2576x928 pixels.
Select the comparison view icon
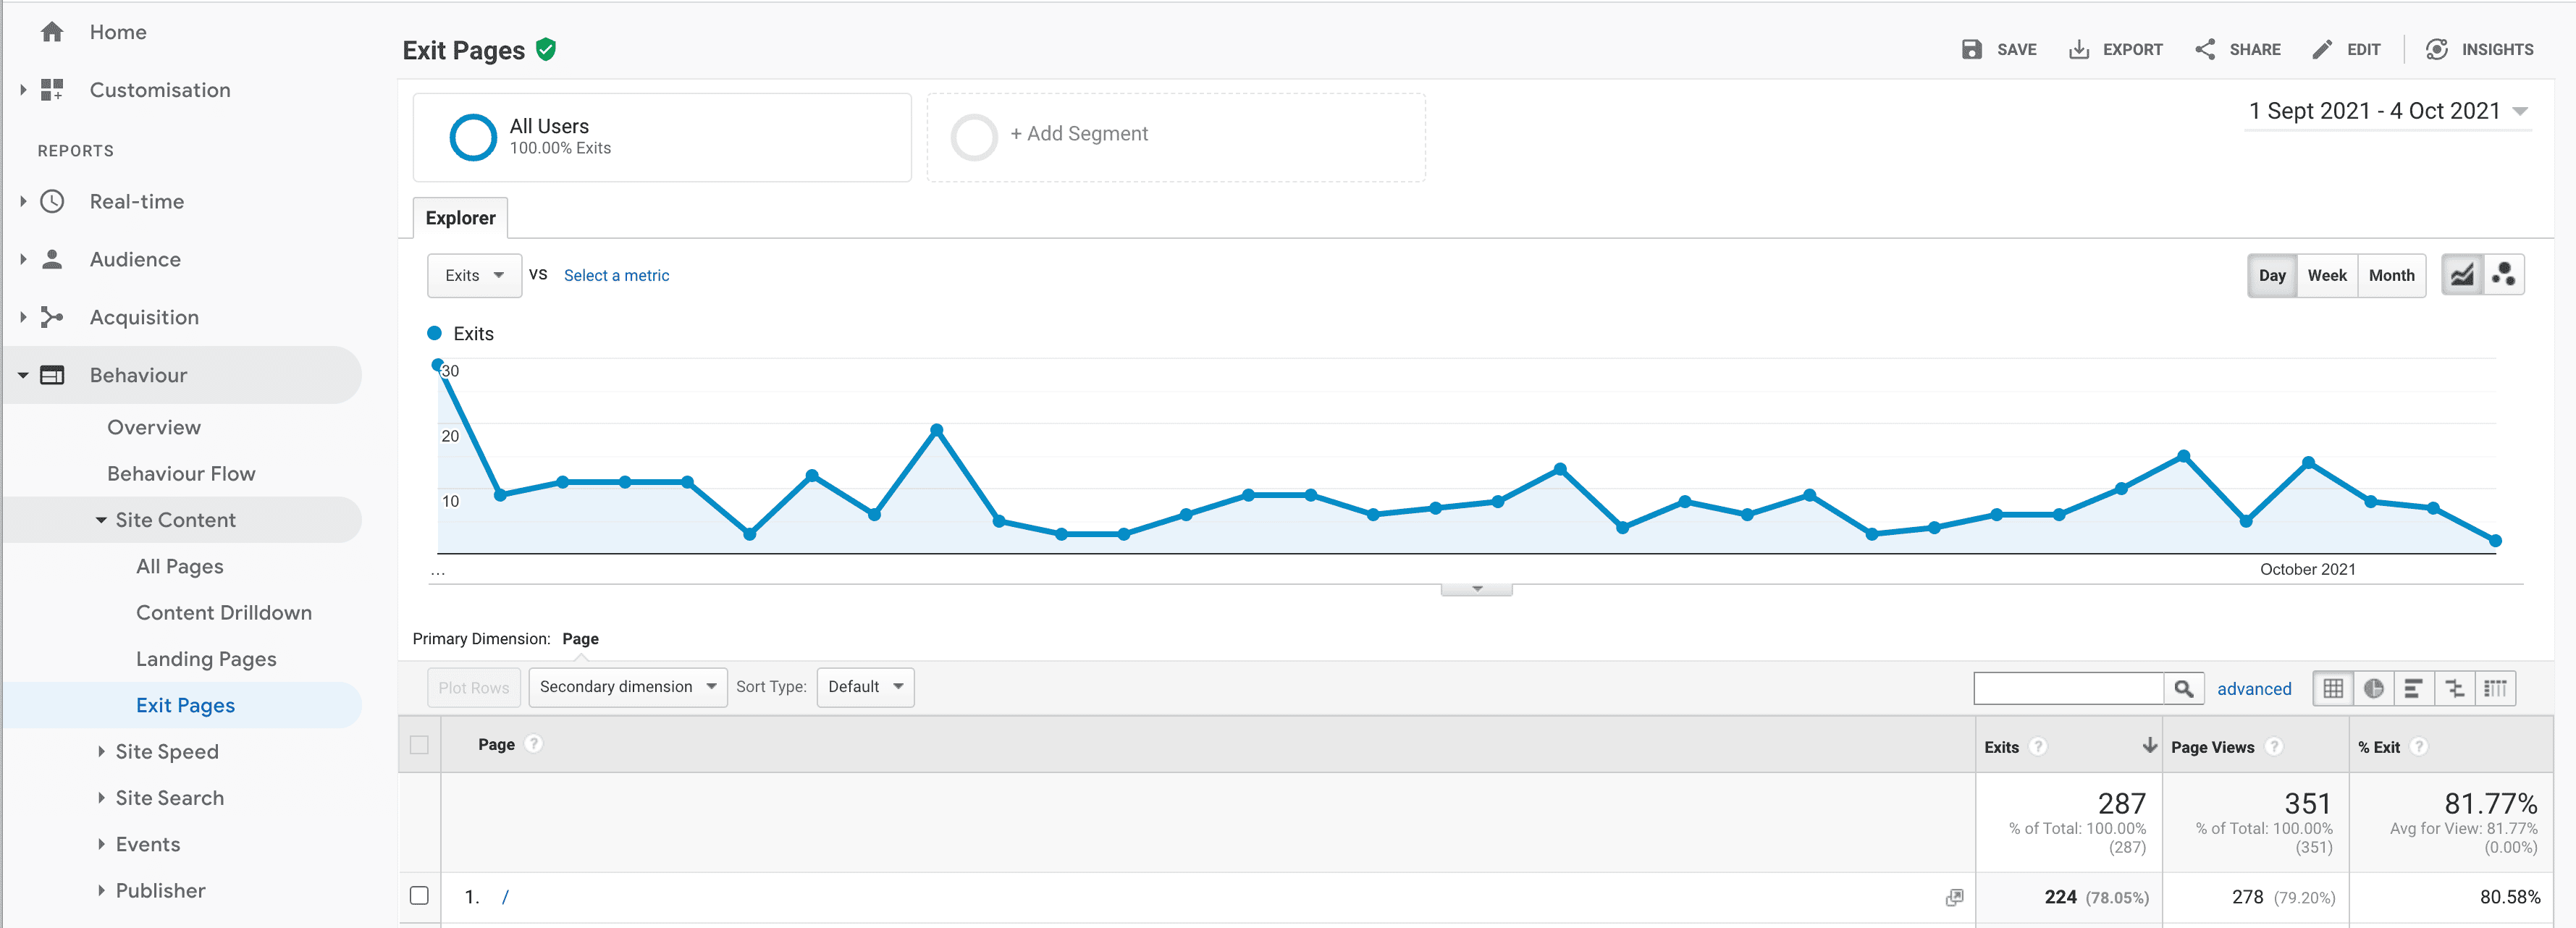2454,688
